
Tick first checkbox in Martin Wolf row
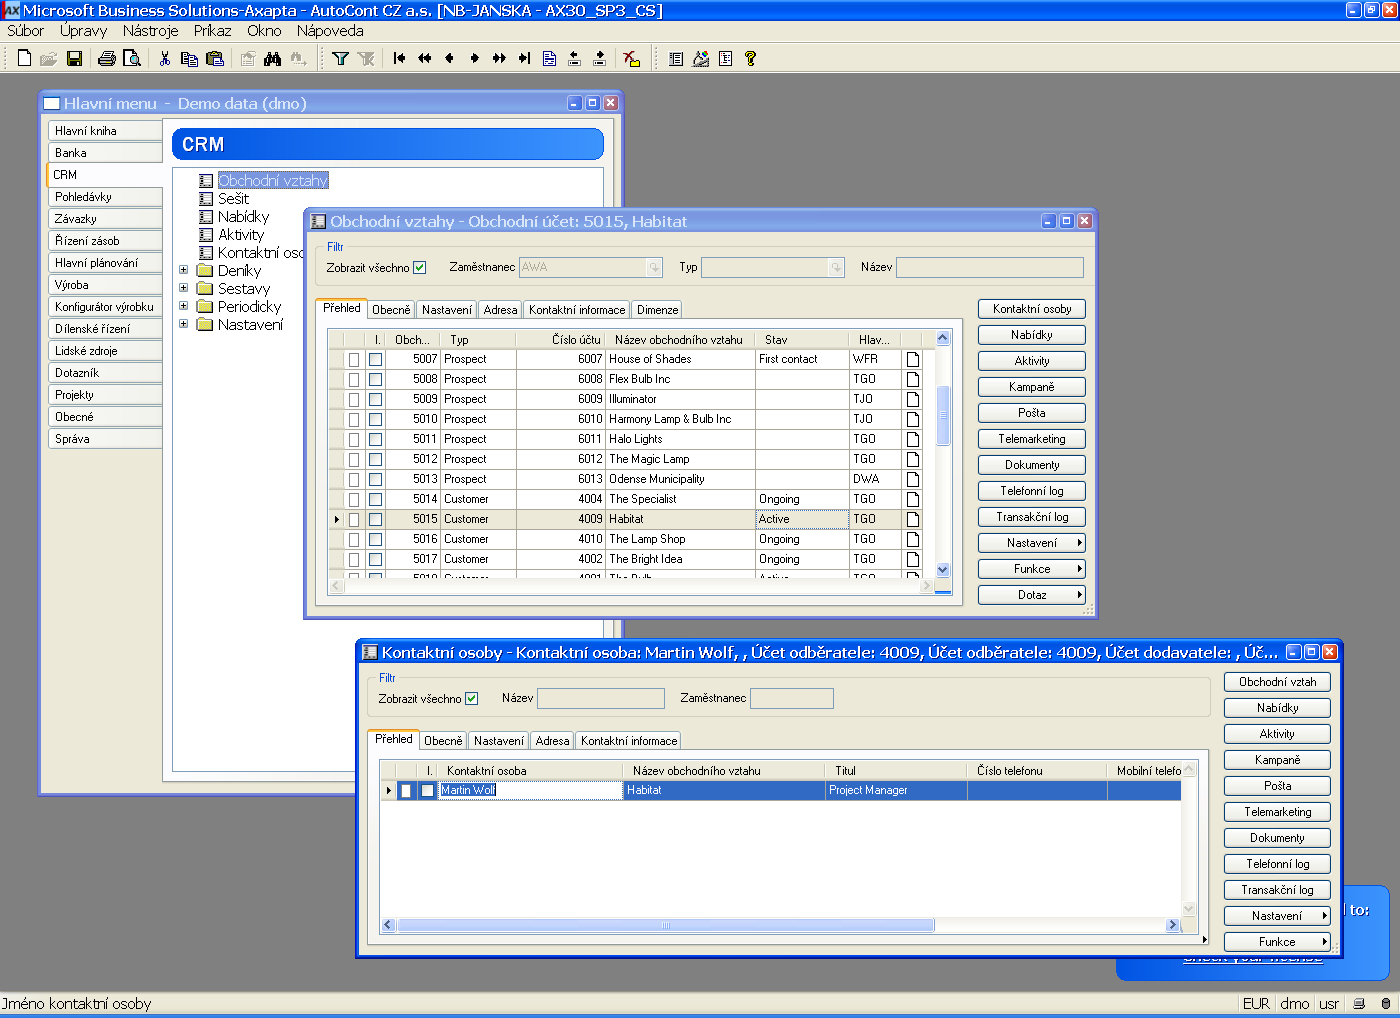406,790
